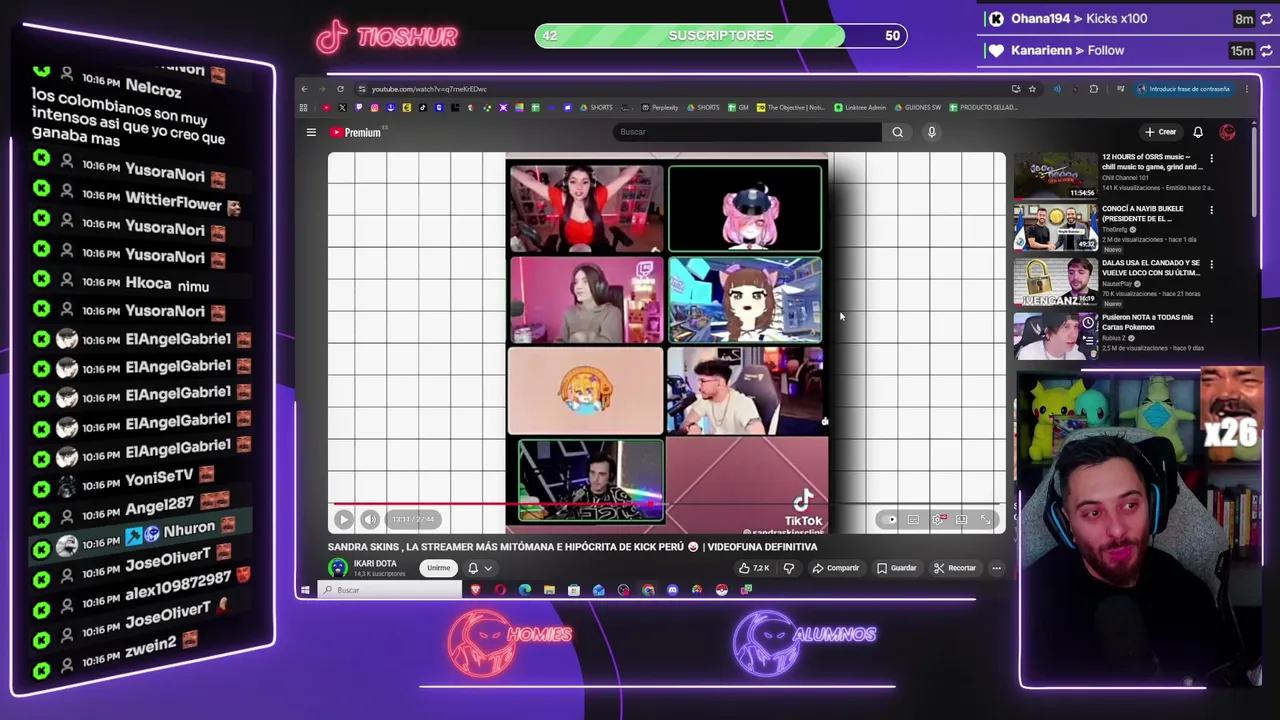Open the YouTube hamburger guide menu
The image size is (1280, 720).
pyautogui.click(x=311, y=132)
